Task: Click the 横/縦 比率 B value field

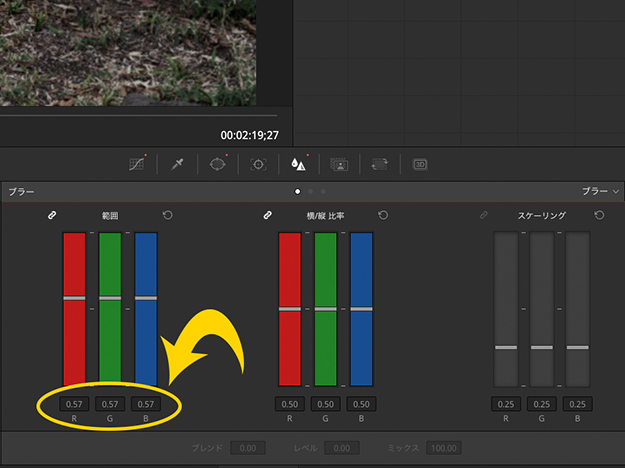Action: [x=361, y=404]
